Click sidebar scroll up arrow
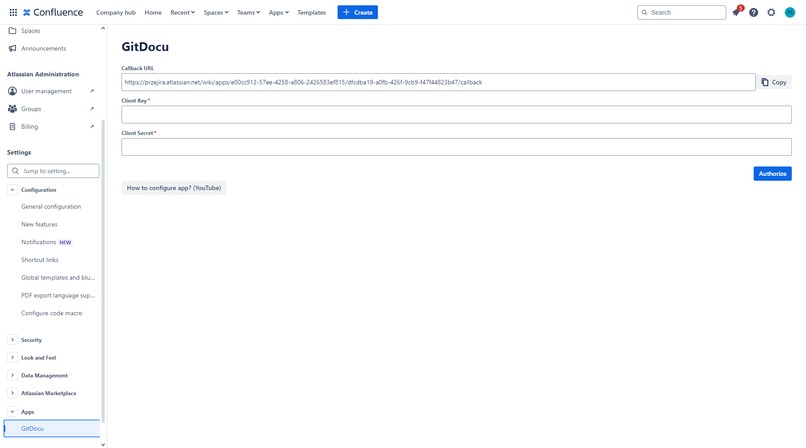Screen dimensions: 806x448 pyautogui.click(x=103, y=28)
